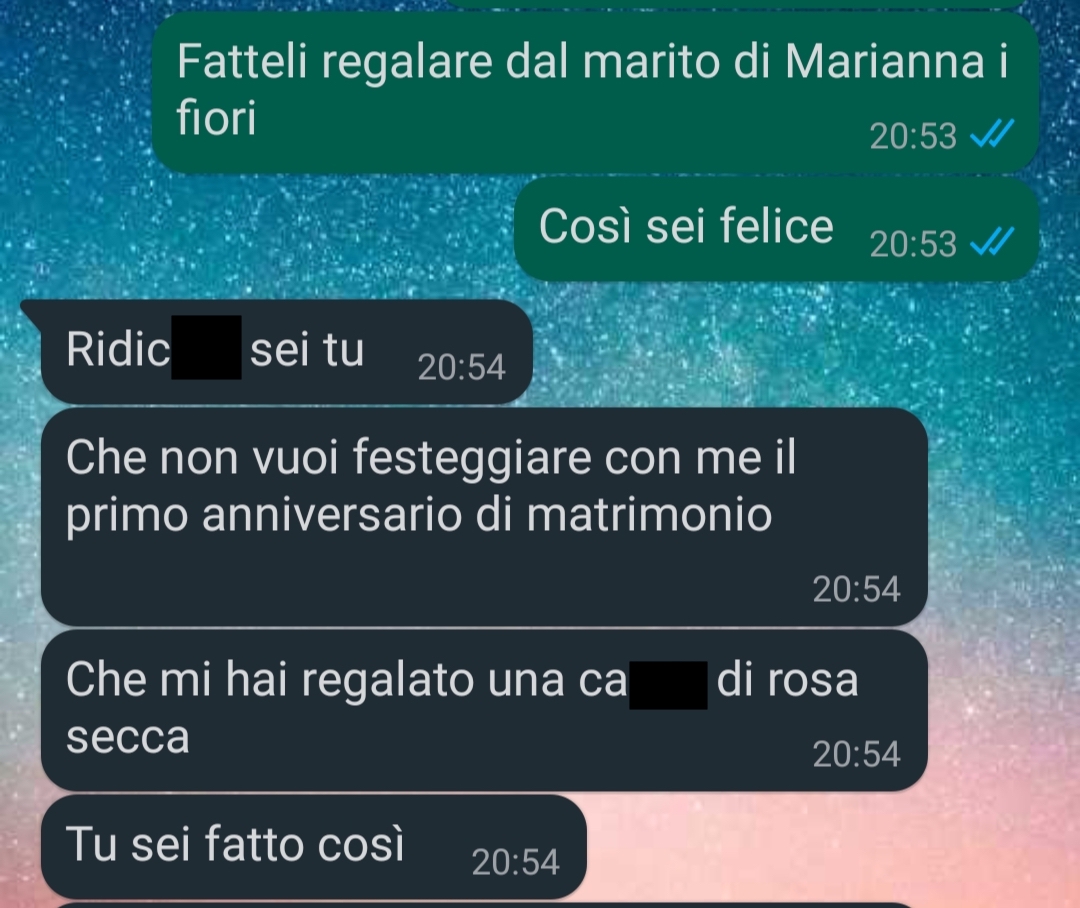This screenshot has height=908, width=1080.
Task: Select the 'Che non vuoi festeggiare' message
Action: (484, 517)
